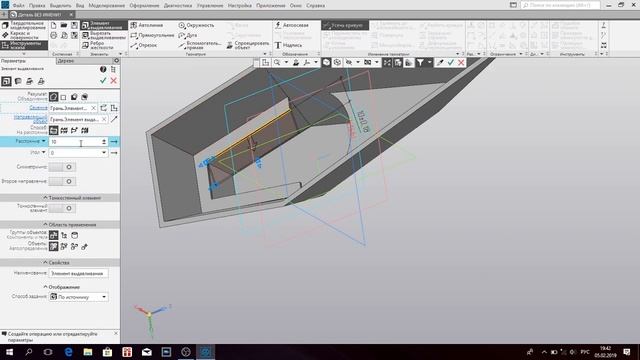Screen dimensions: 640x360
Task: Select the Автолиния tool
Action: (x=146, y=25)
